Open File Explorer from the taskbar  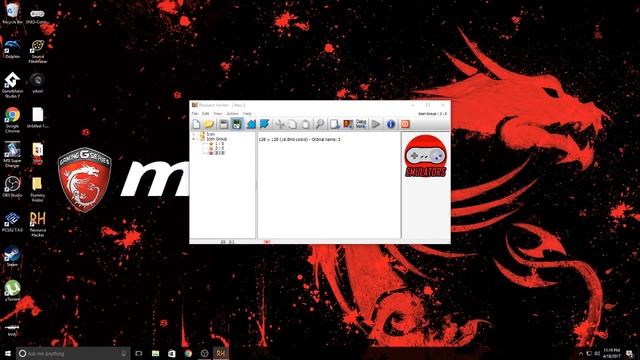coord(156,353)
